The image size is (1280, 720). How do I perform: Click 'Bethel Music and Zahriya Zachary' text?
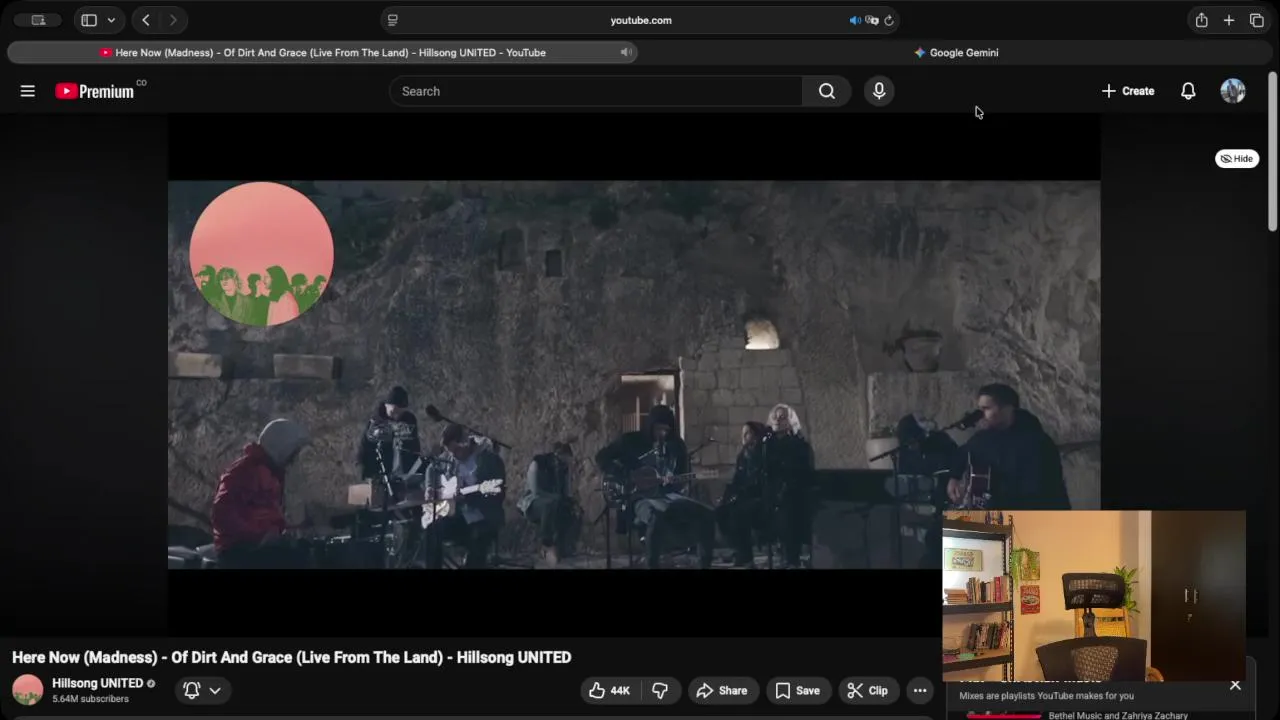click(x=1118, y=716)
